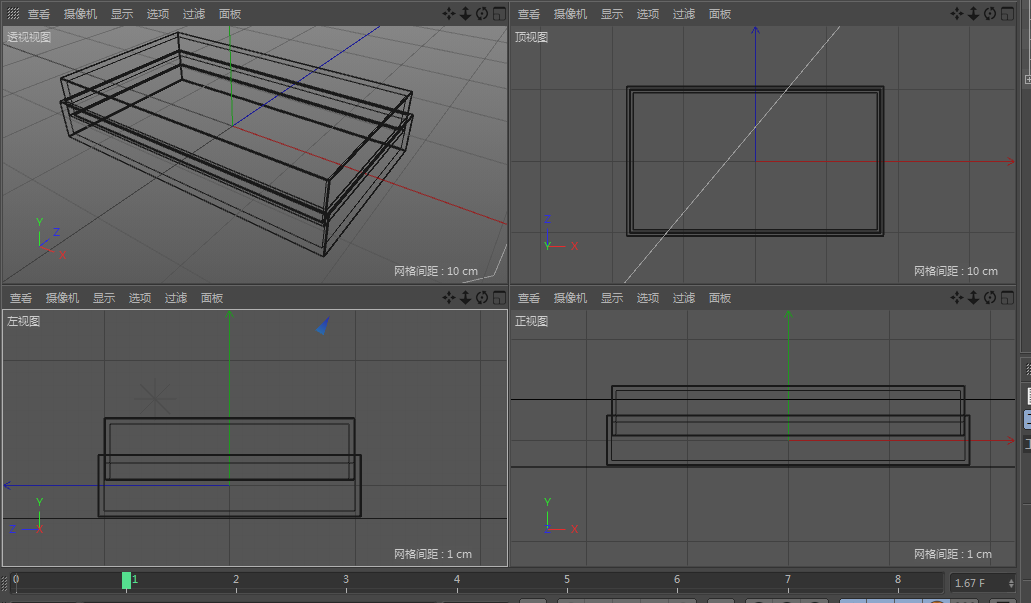Select the rotate camera icon in top viewport
1031x603 pixels.
click(991, 14)
